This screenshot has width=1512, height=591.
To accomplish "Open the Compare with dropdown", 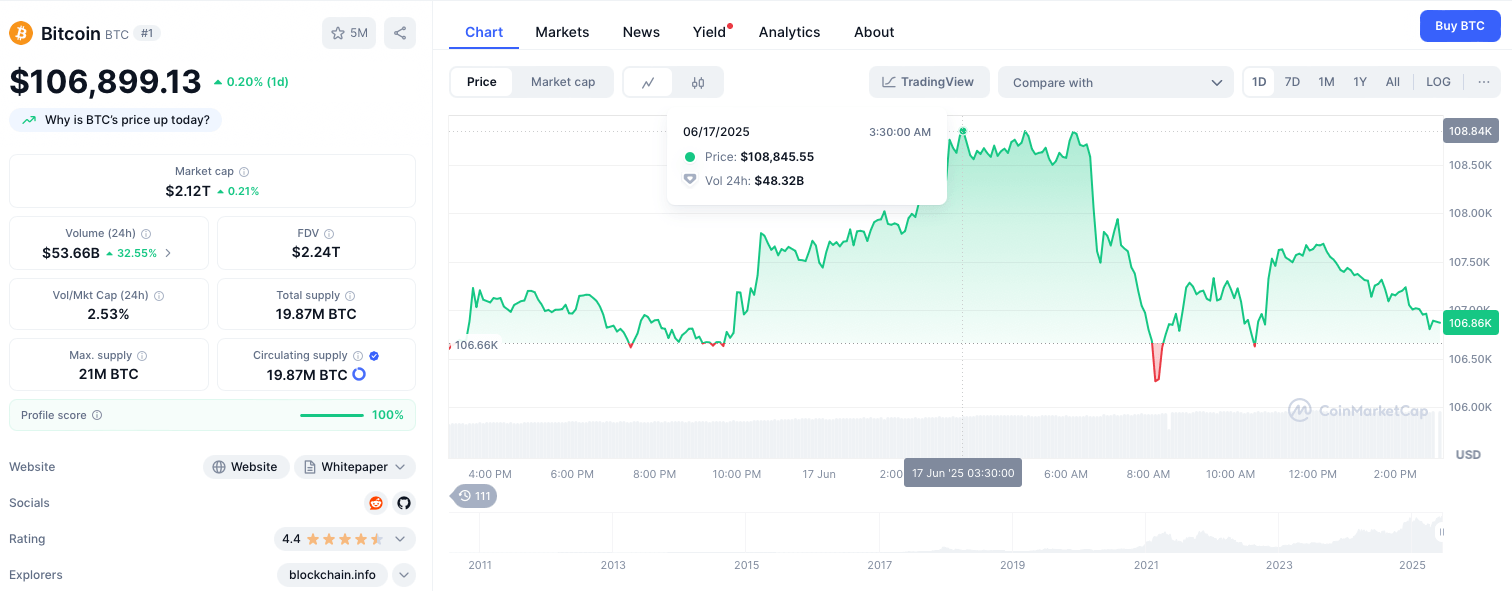I will 1116,82.
